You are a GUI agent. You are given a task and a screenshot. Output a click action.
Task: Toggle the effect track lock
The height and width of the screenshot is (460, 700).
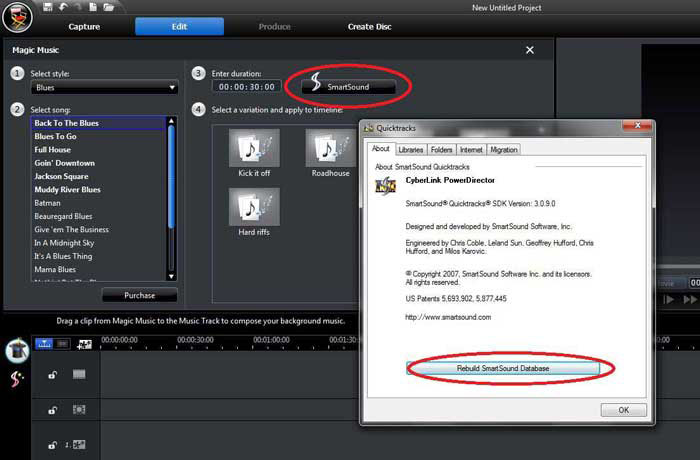[x=52, y=410]
